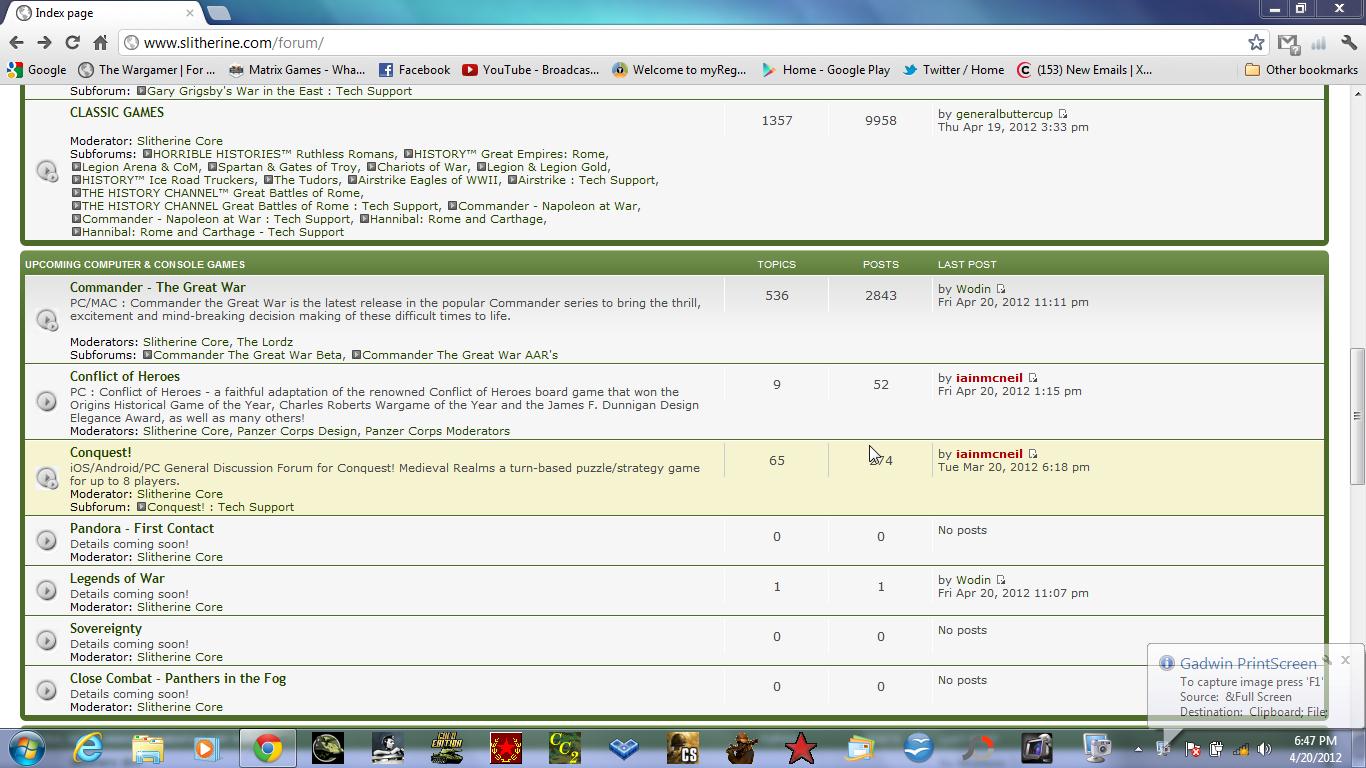
Task: Open The Lordz moderator link
Action: coord(264,342)
